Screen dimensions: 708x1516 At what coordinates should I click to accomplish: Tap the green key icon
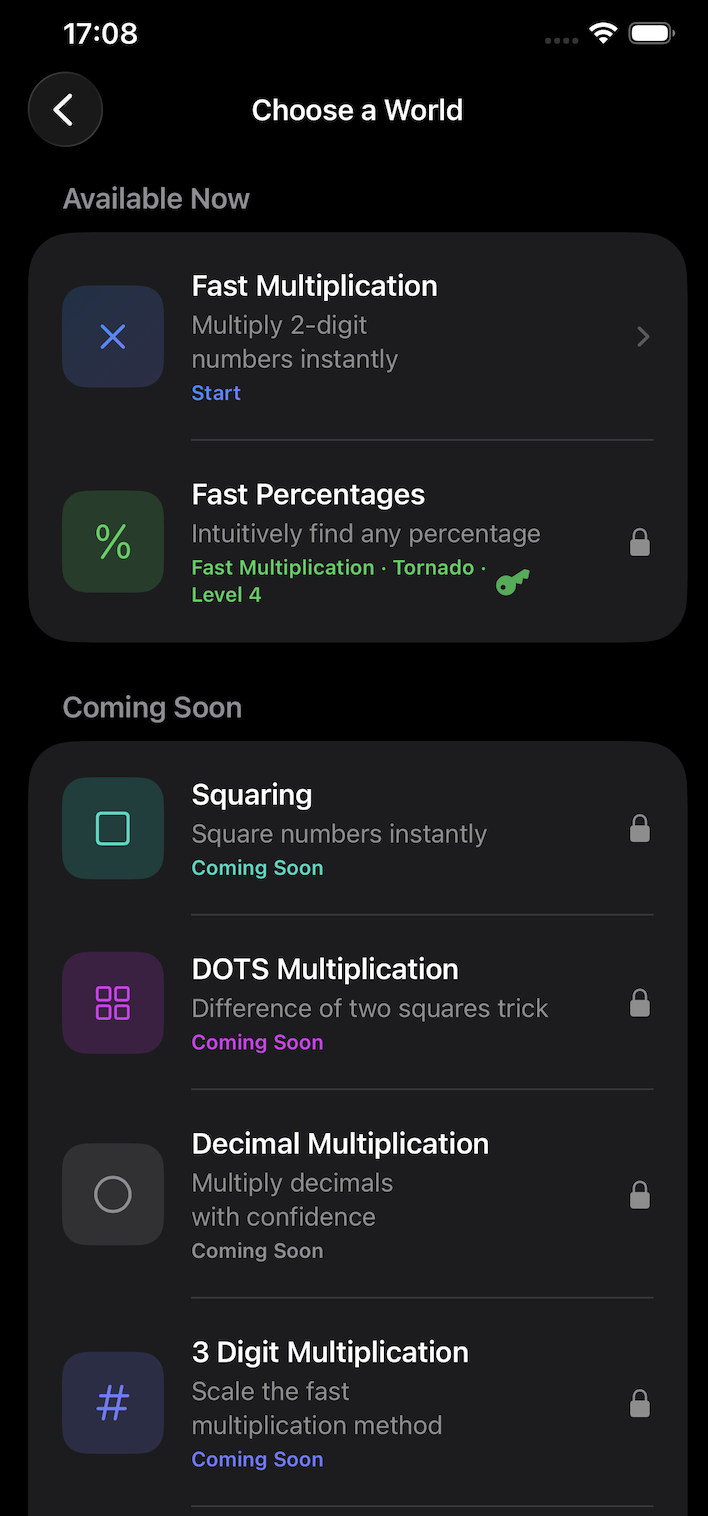point(513,581)
